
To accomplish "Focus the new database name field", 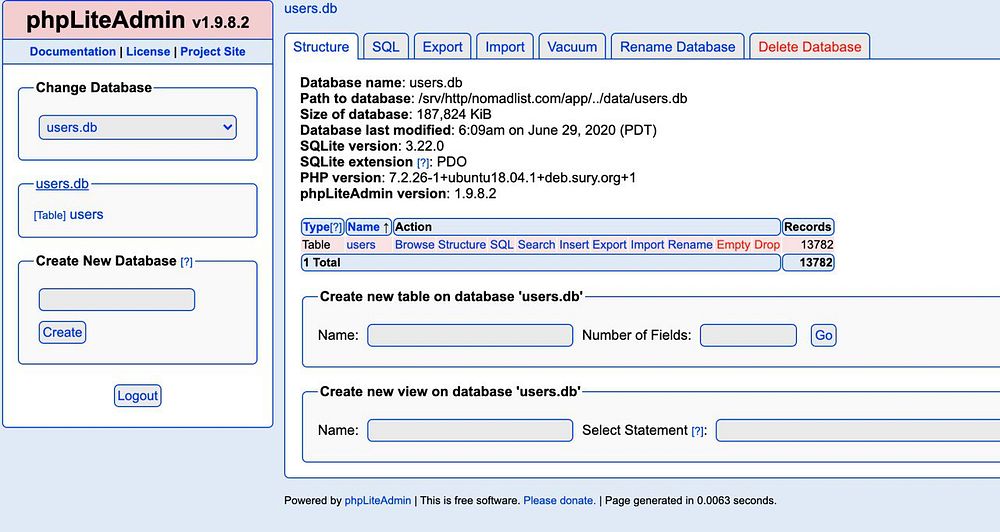I will click(117, 299).
